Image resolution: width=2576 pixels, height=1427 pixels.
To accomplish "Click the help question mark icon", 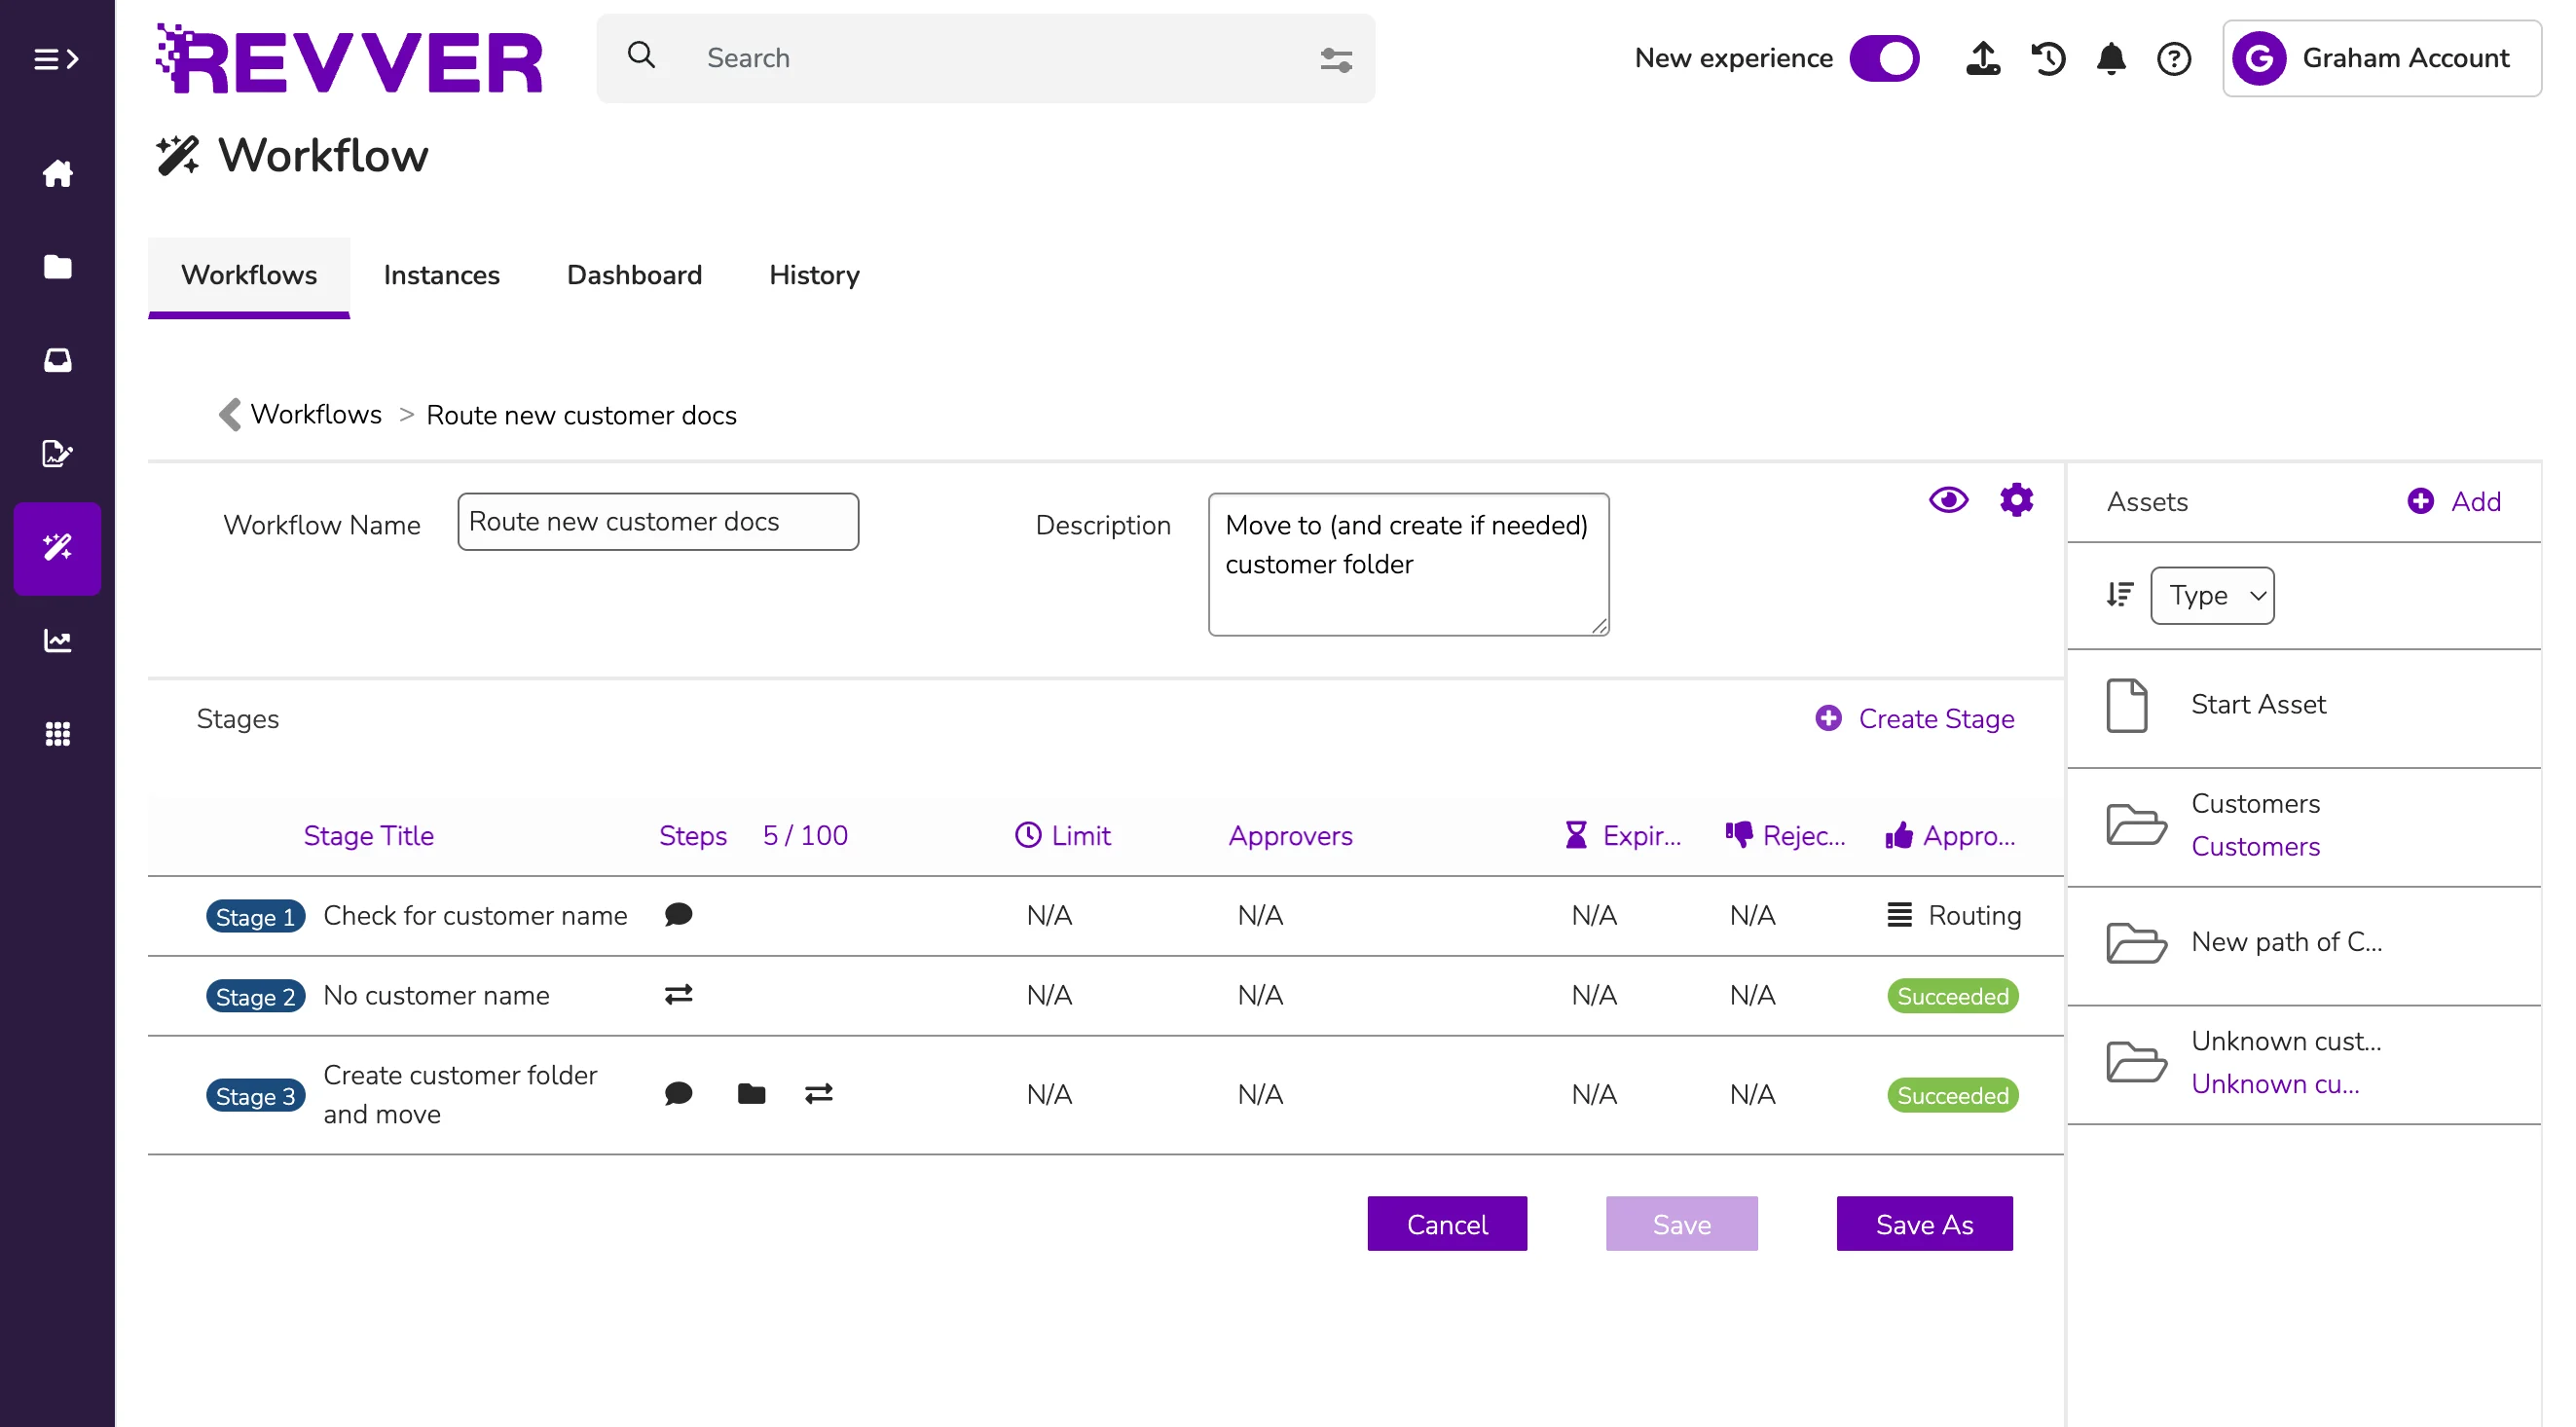I will tap(2174, 58).
